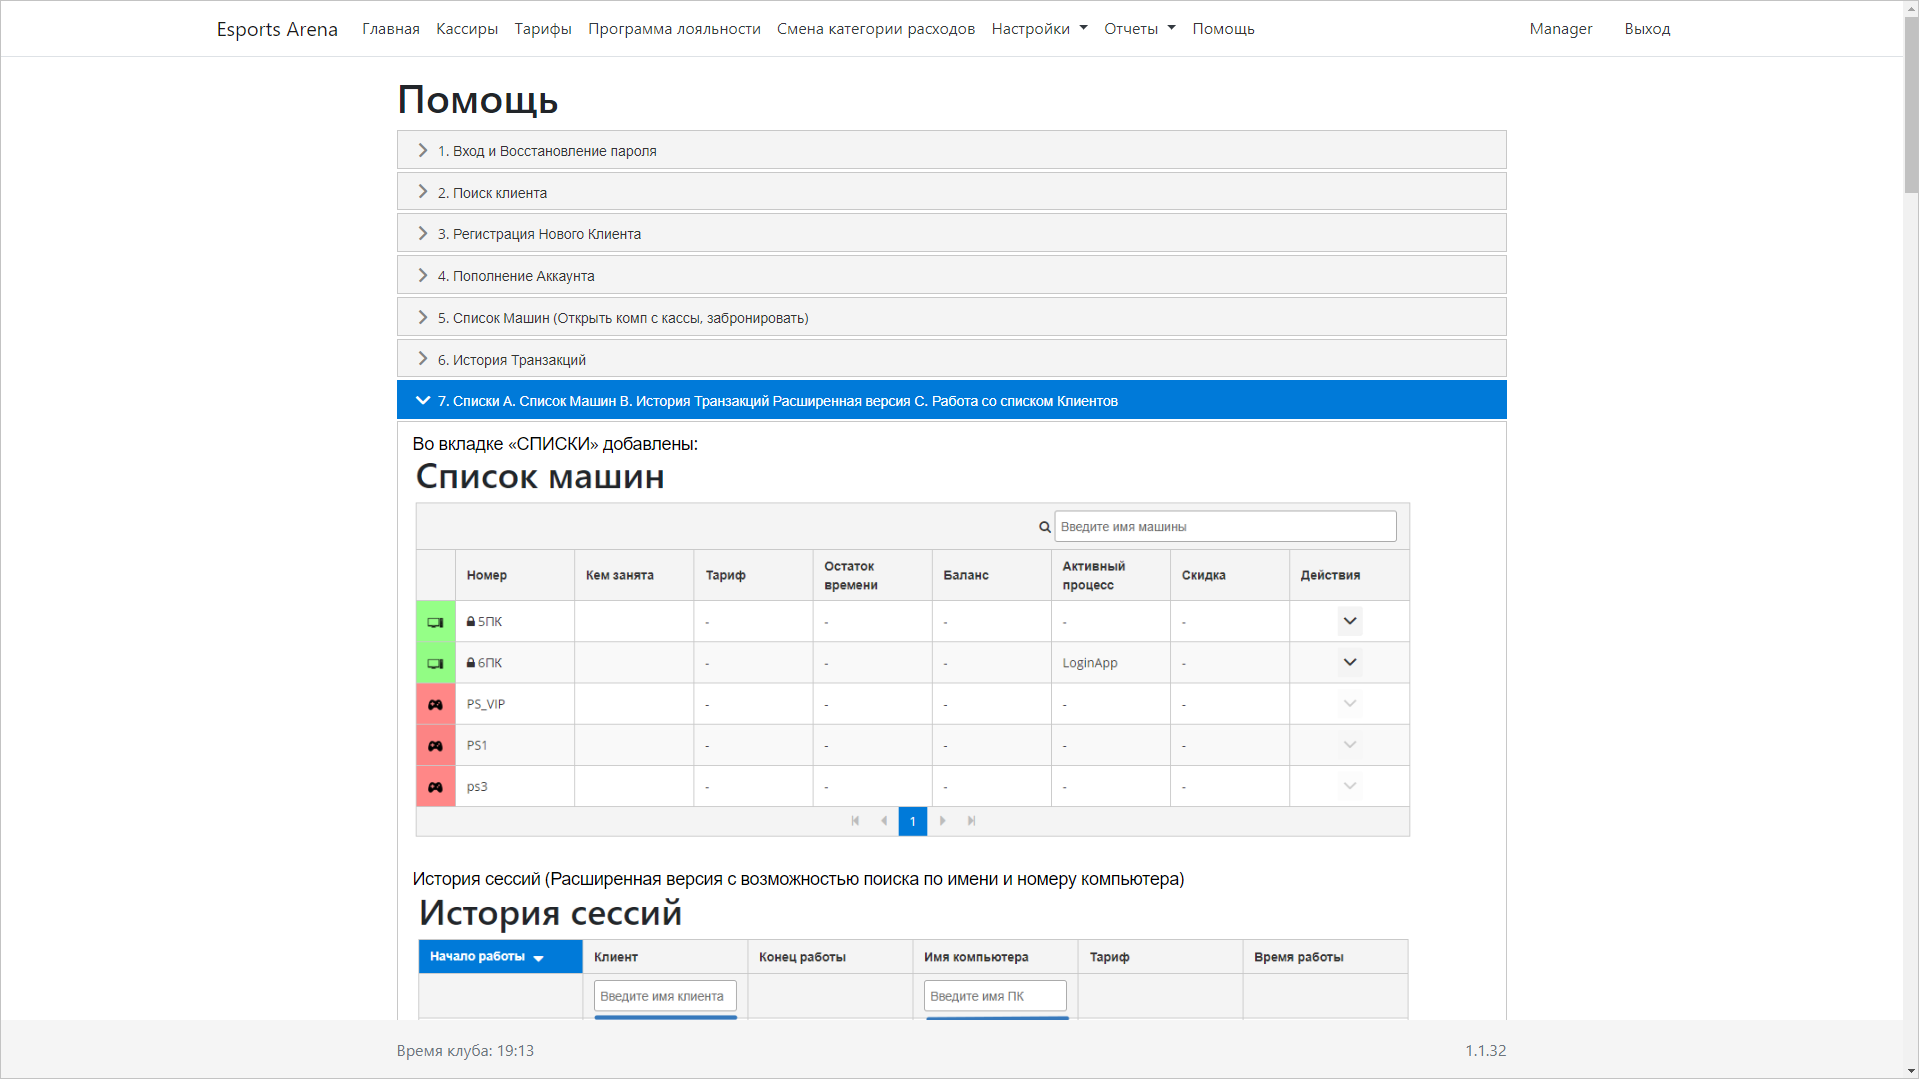
Task: Click the machine name search field
Action: [1225, 526]
